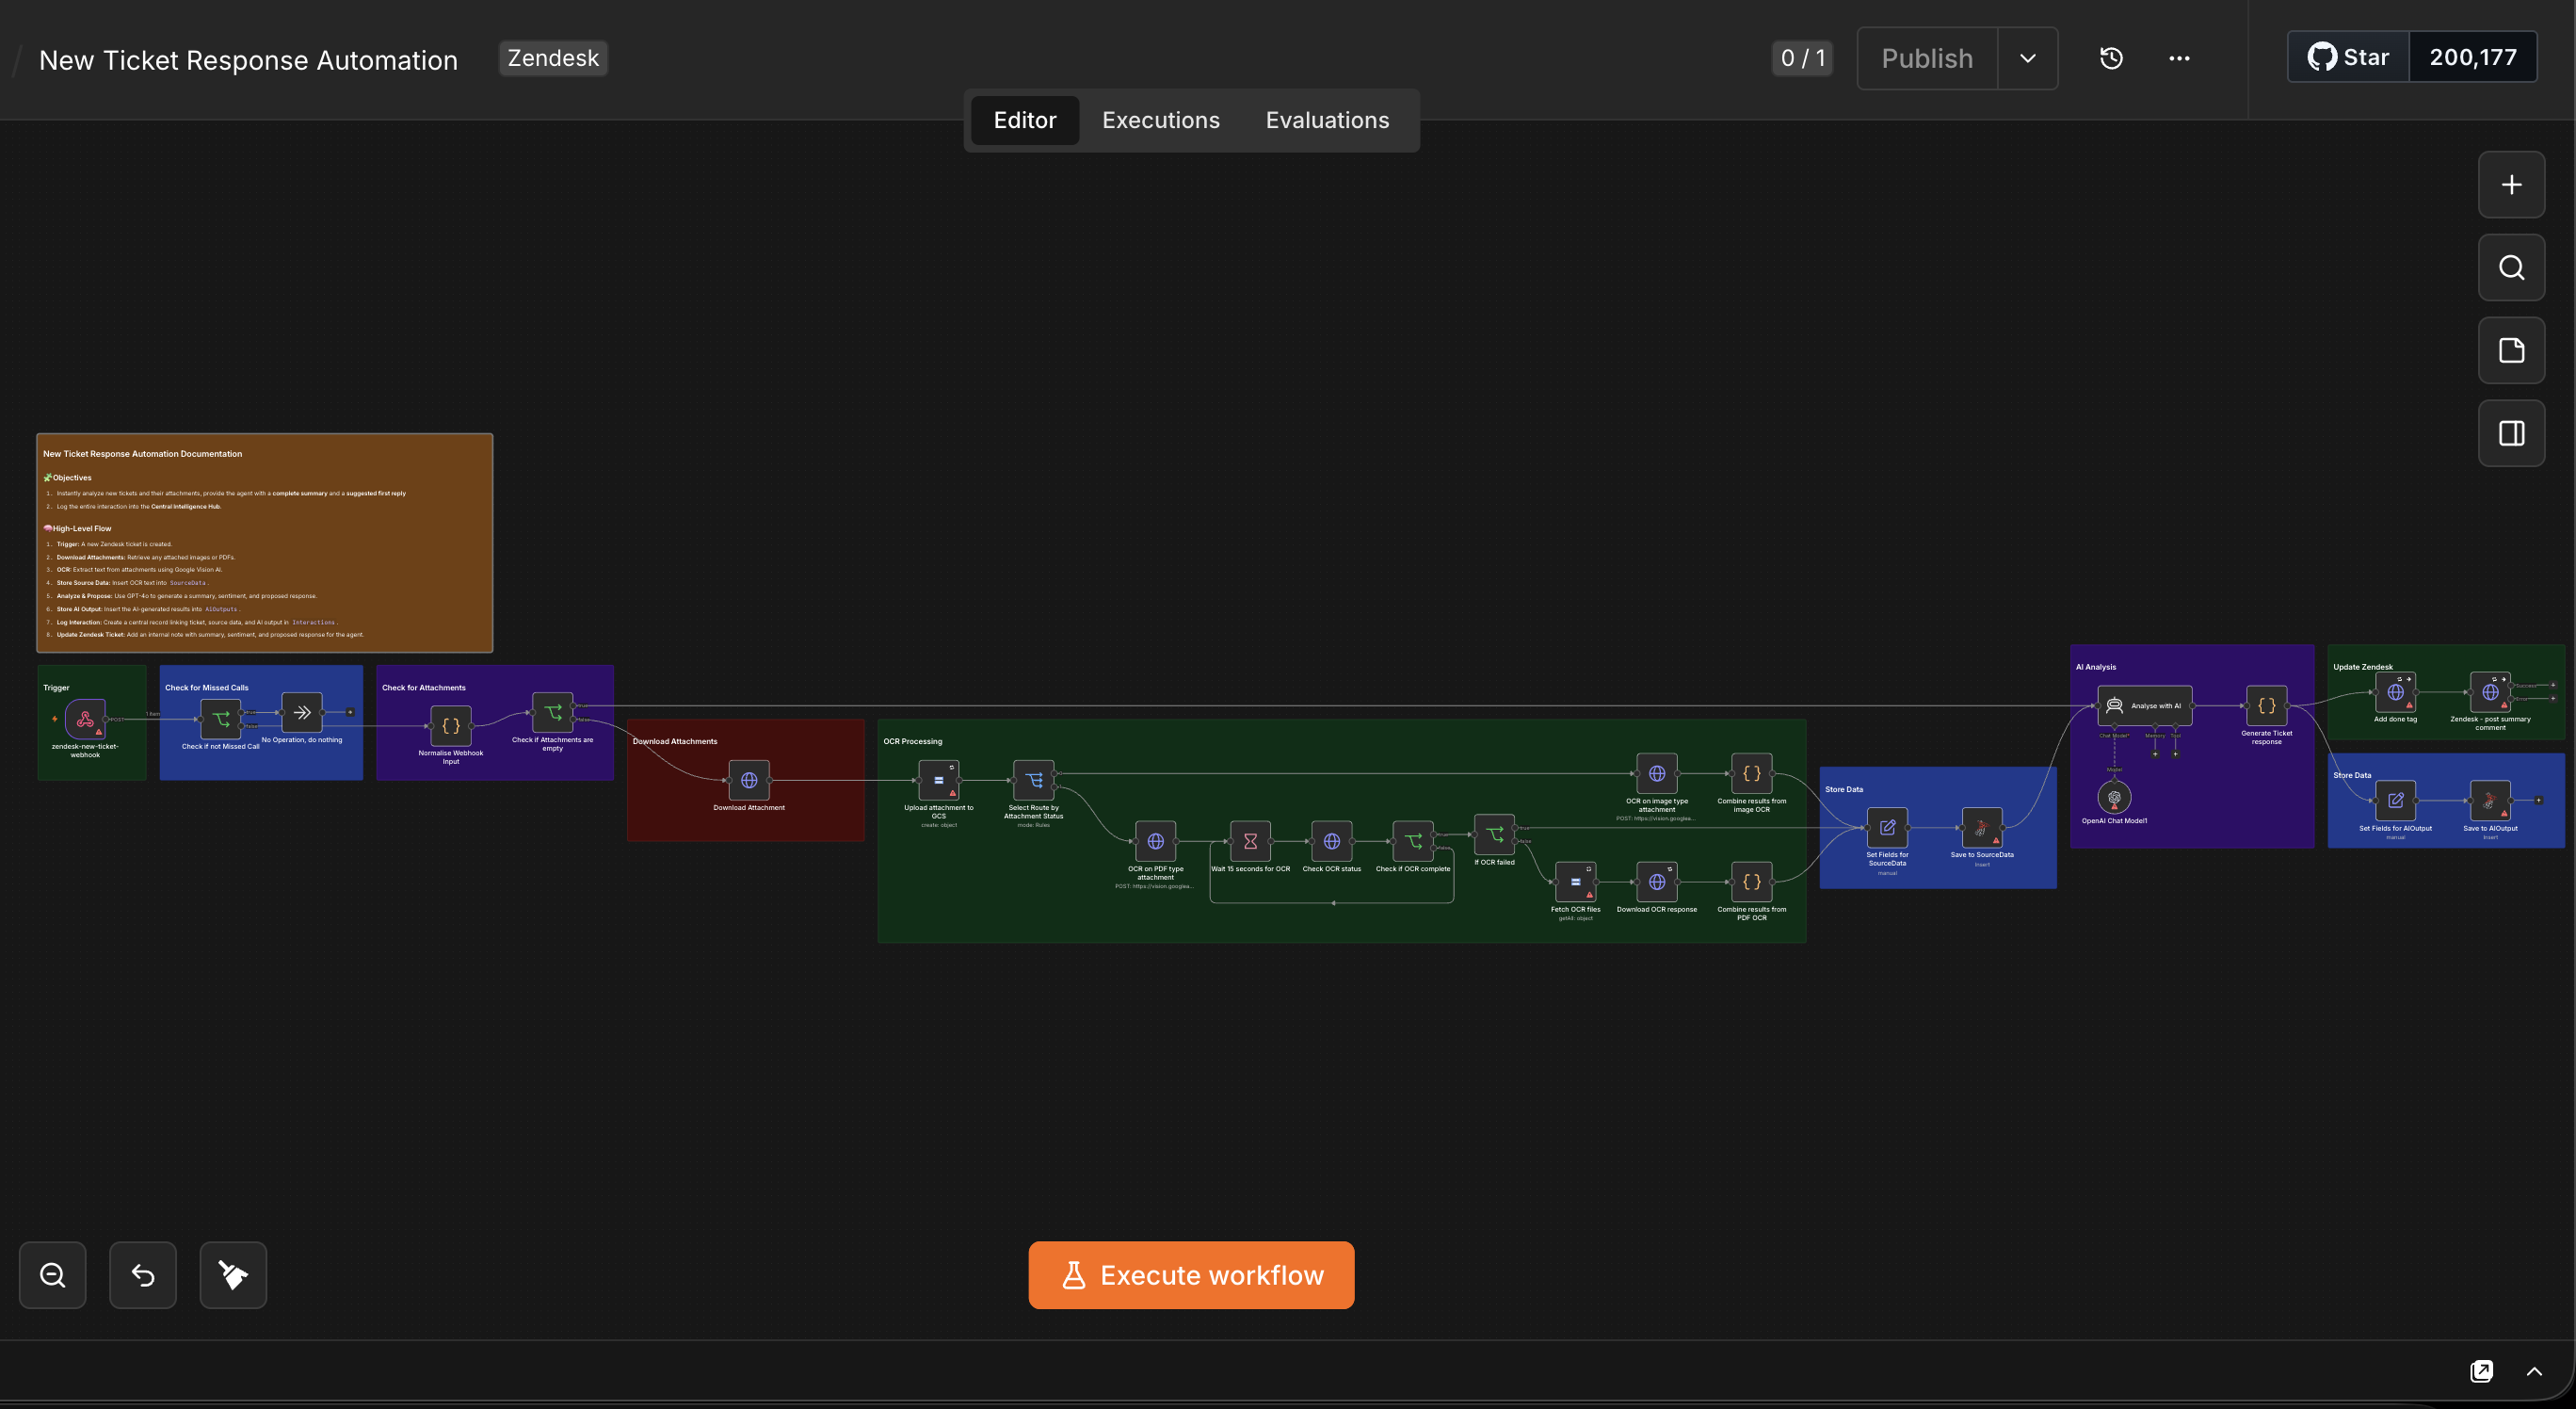Select the Save to SourceData node
The height and width of the screenshot is (1409, 2576).
click(1982, 828)
